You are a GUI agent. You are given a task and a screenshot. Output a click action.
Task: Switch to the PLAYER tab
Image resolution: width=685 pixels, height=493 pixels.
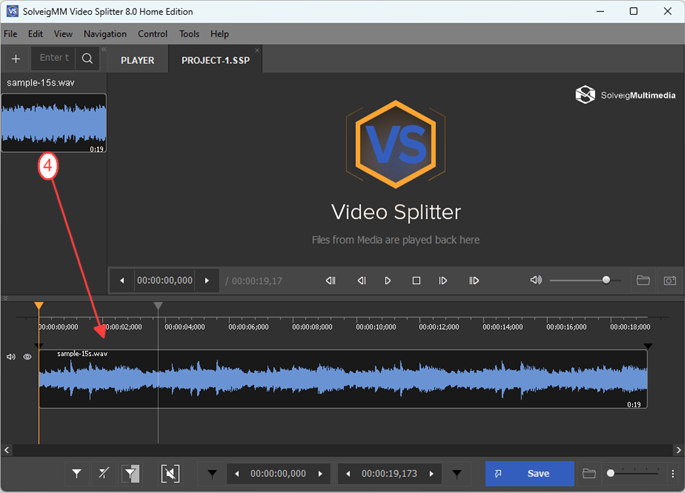click(137, 60)
